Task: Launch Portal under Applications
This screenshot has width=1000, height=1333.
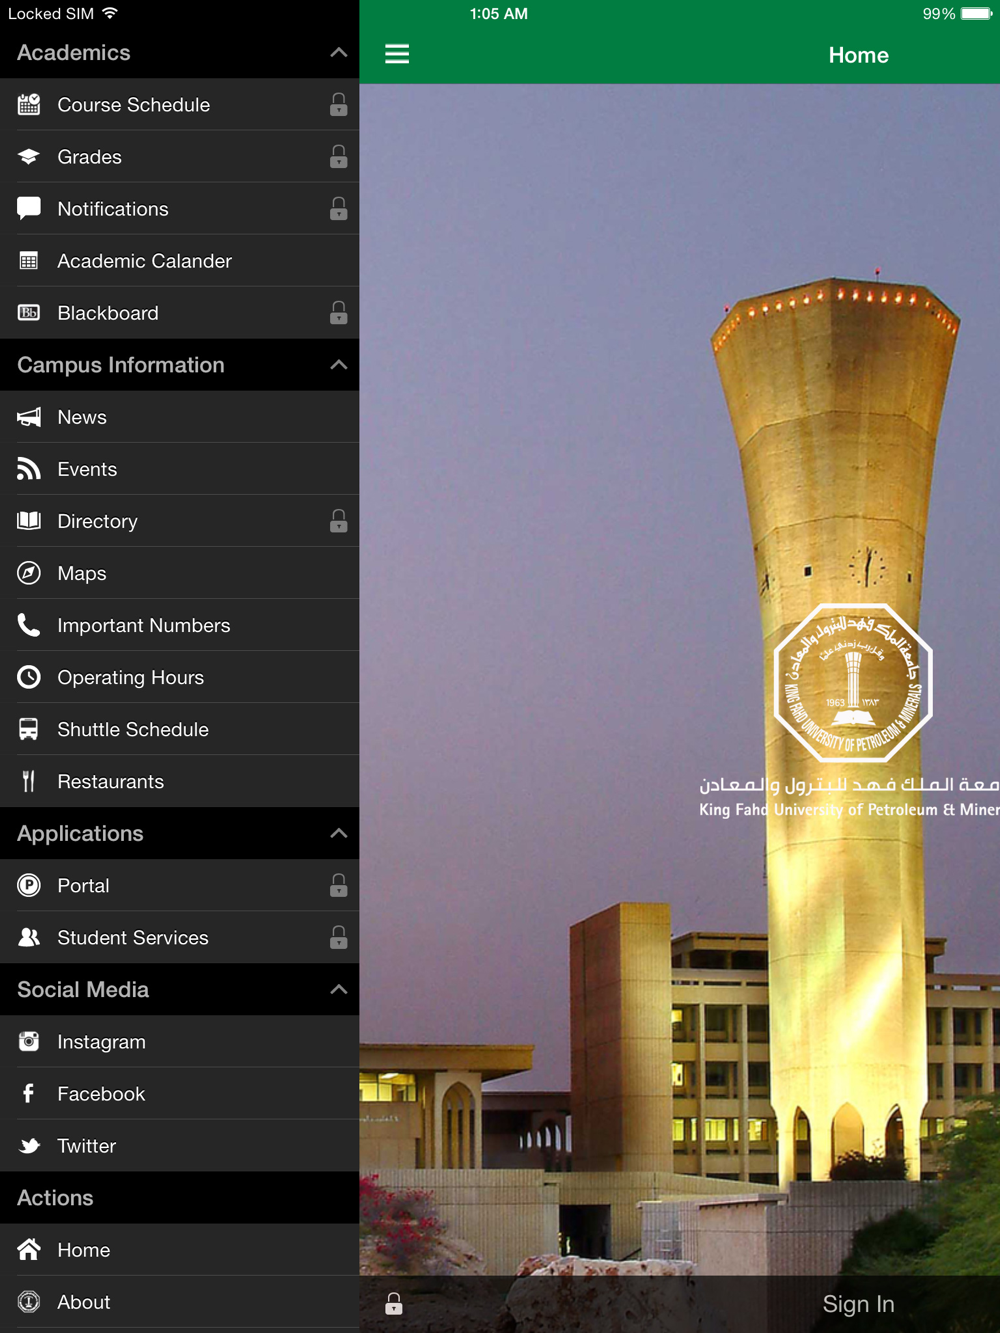Action: (x=180, y=885)
